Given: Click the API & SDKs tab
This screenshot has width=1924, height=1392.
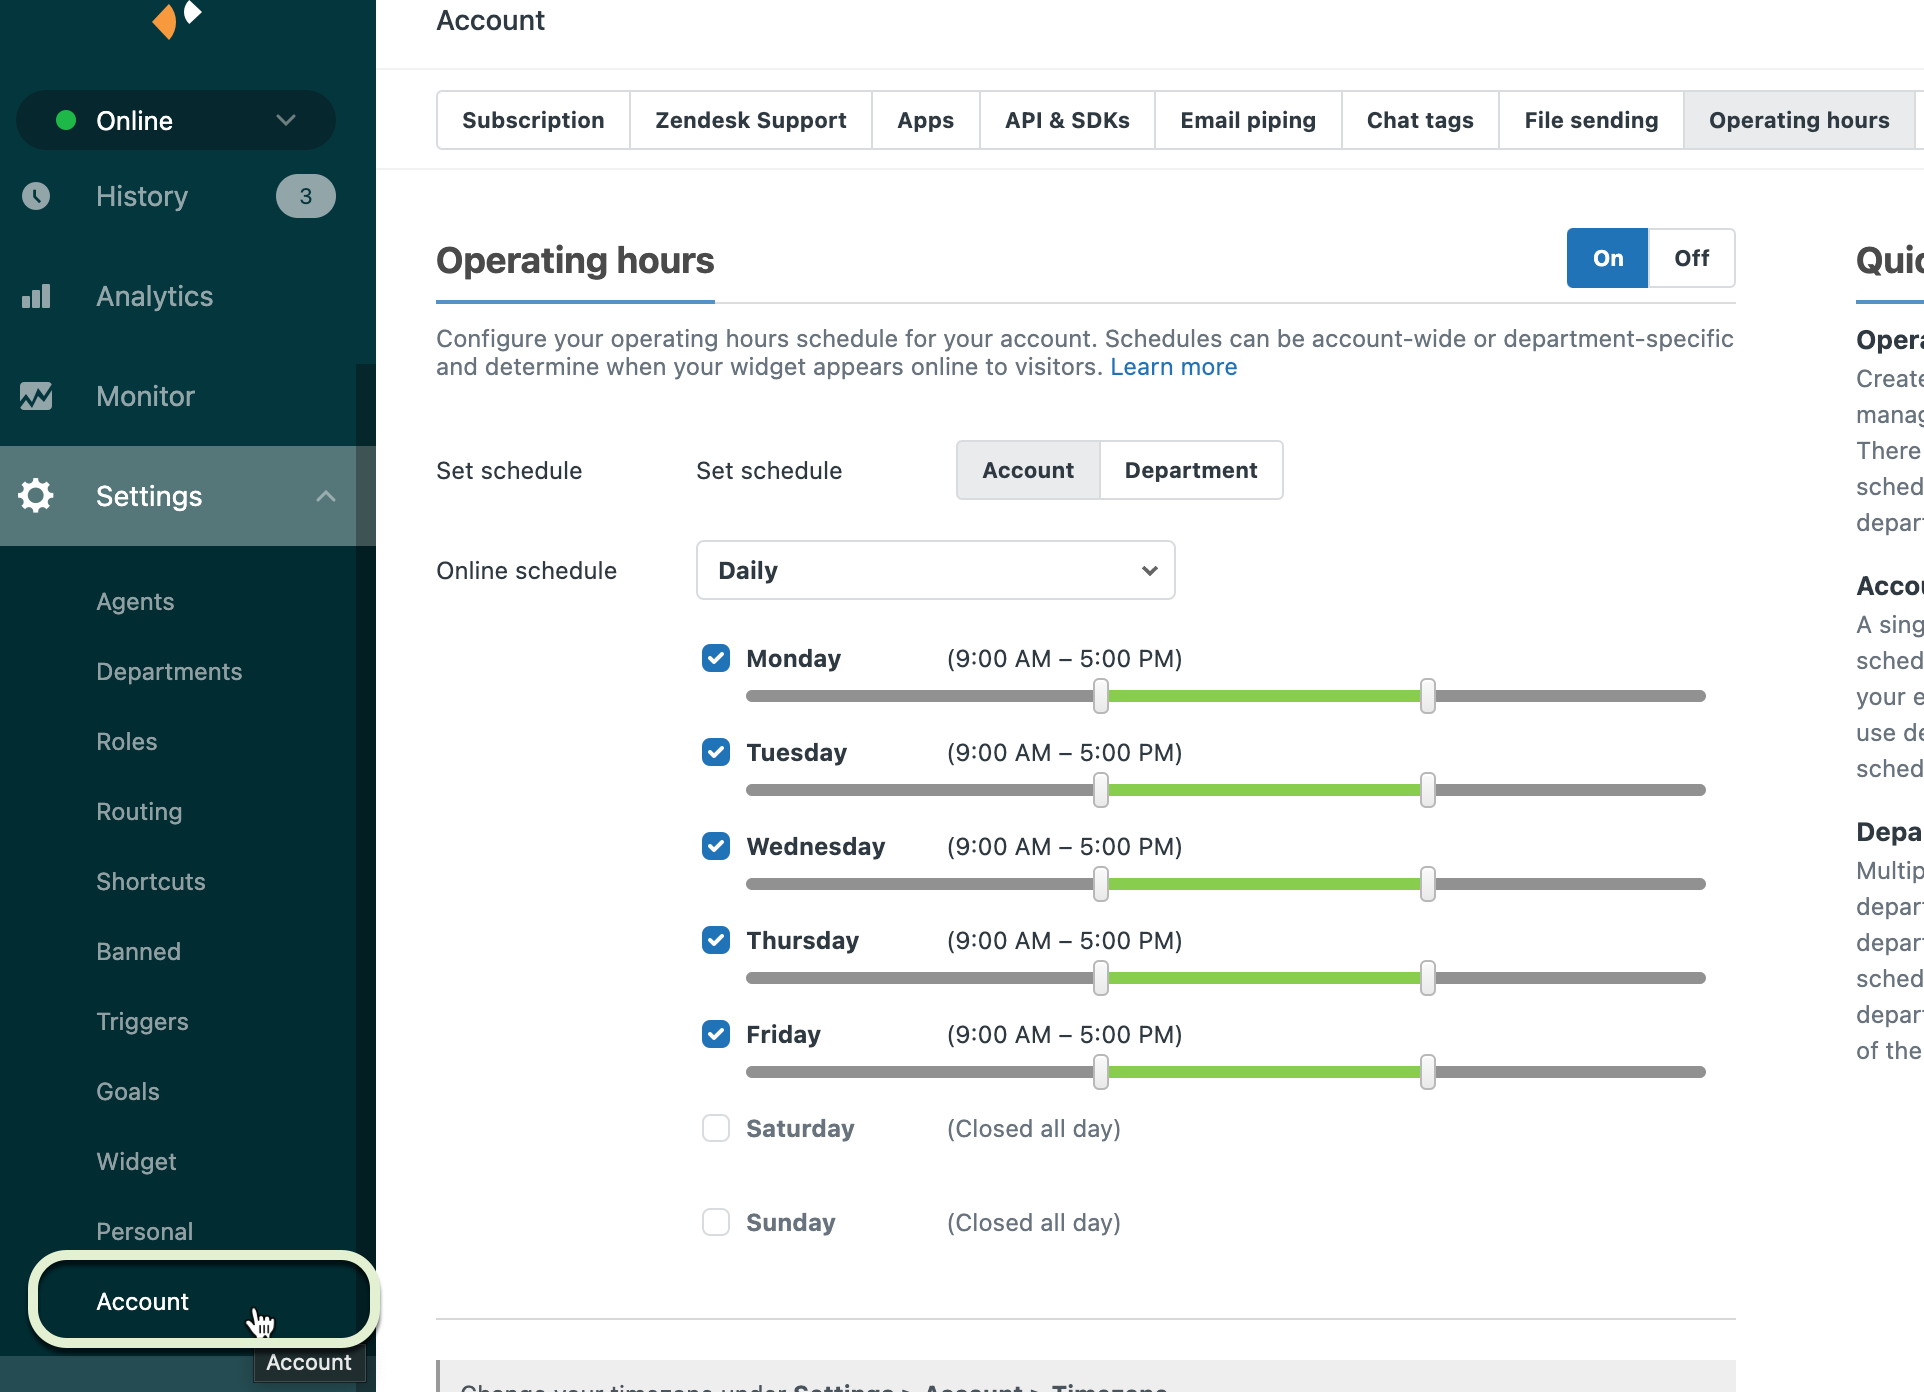Looking at the screenshot, I should pyautogui.click(x=1065, y=119).
